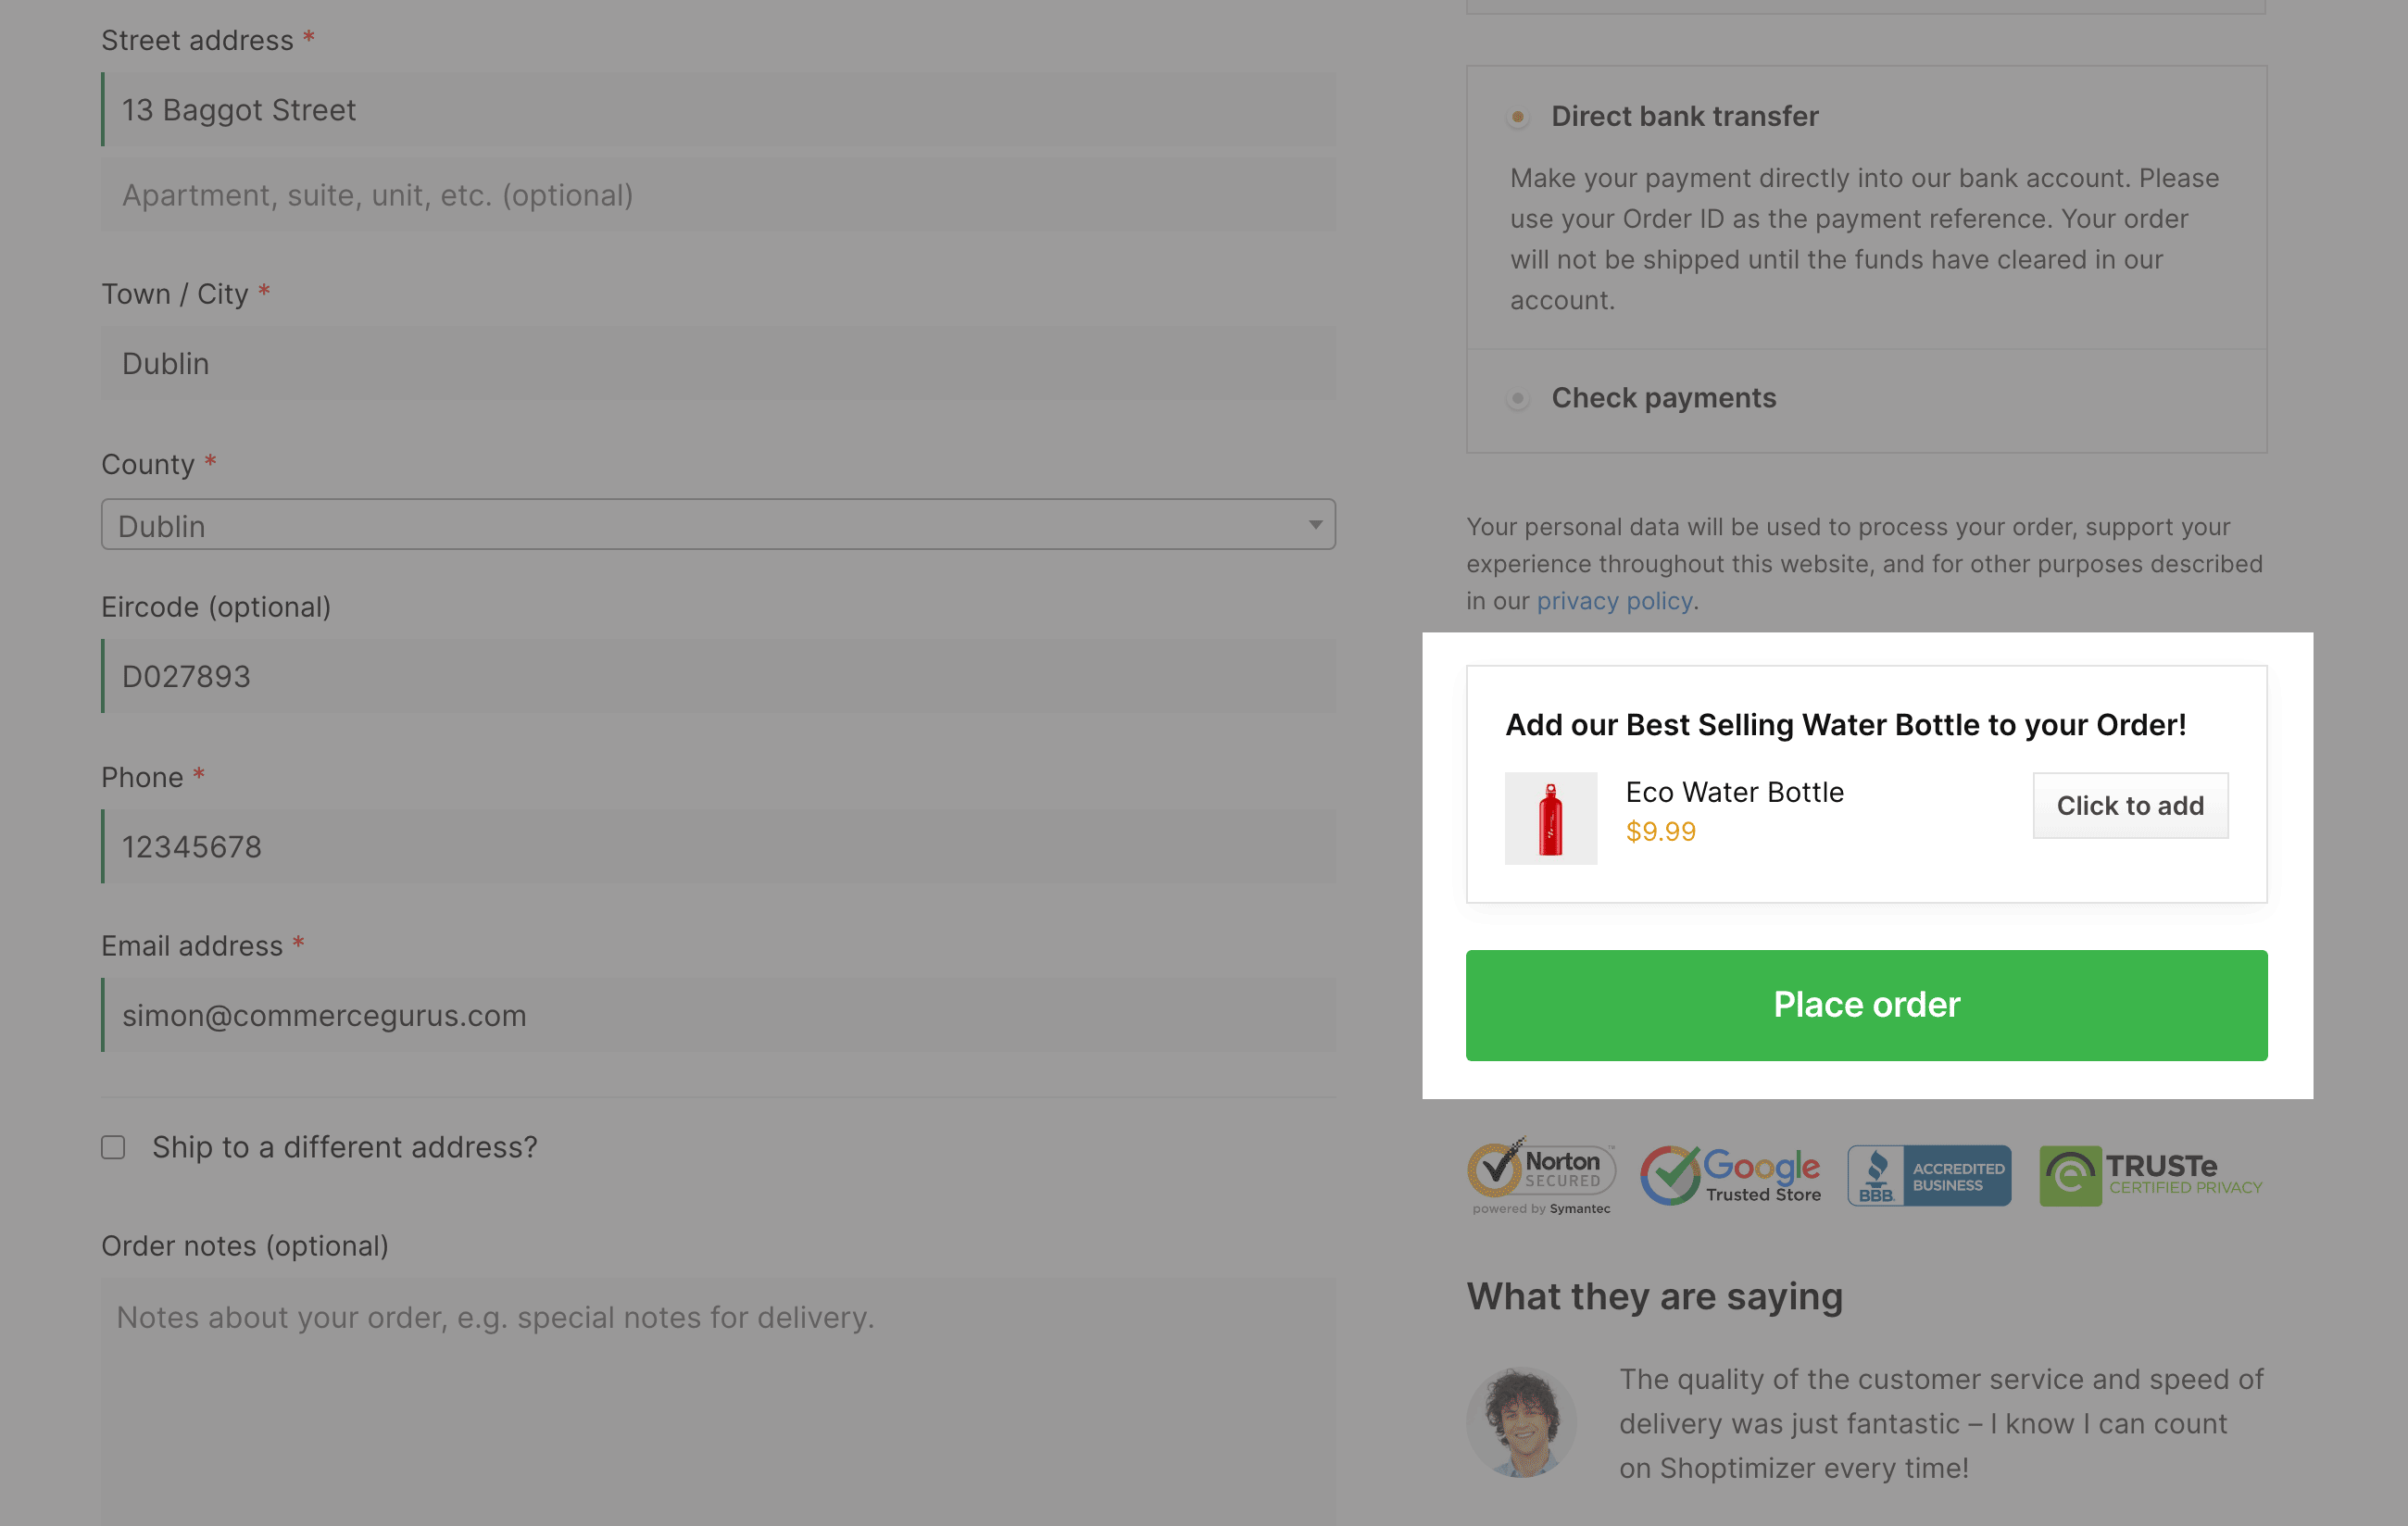The height and width of the screenshot is (1526, 2408).
Task: Click the Town / City field
Action: tap(718, 363)
